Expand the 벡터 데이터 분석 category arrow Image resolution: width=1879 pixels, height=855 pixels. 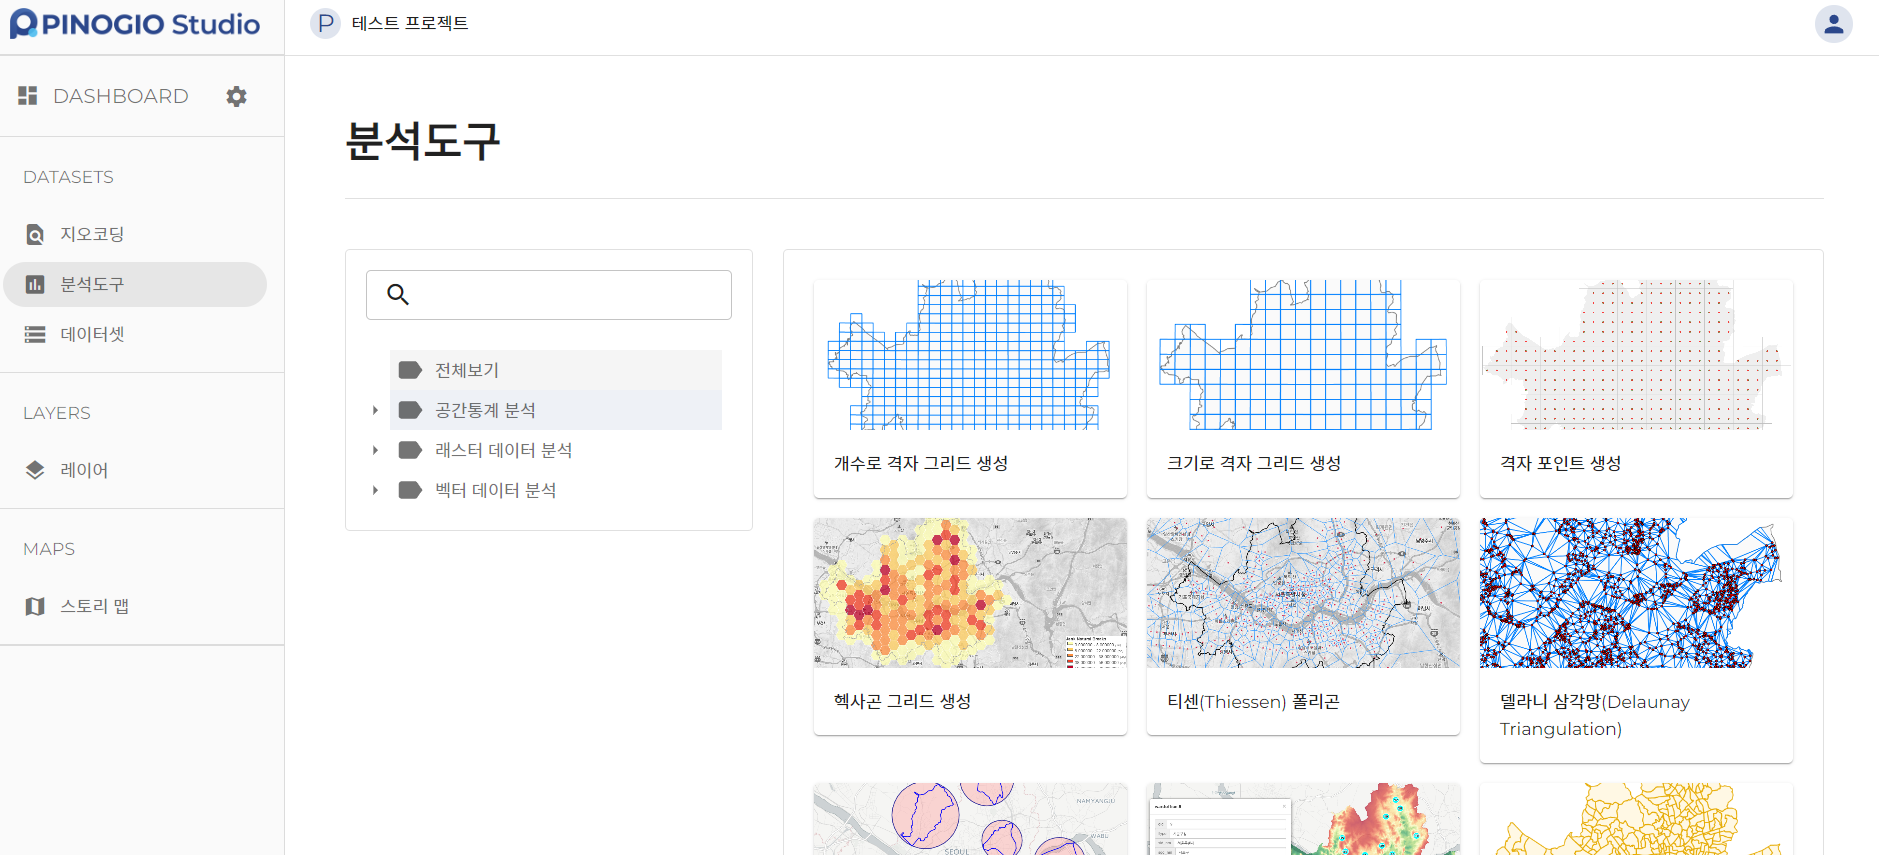[x=375, y=490]
